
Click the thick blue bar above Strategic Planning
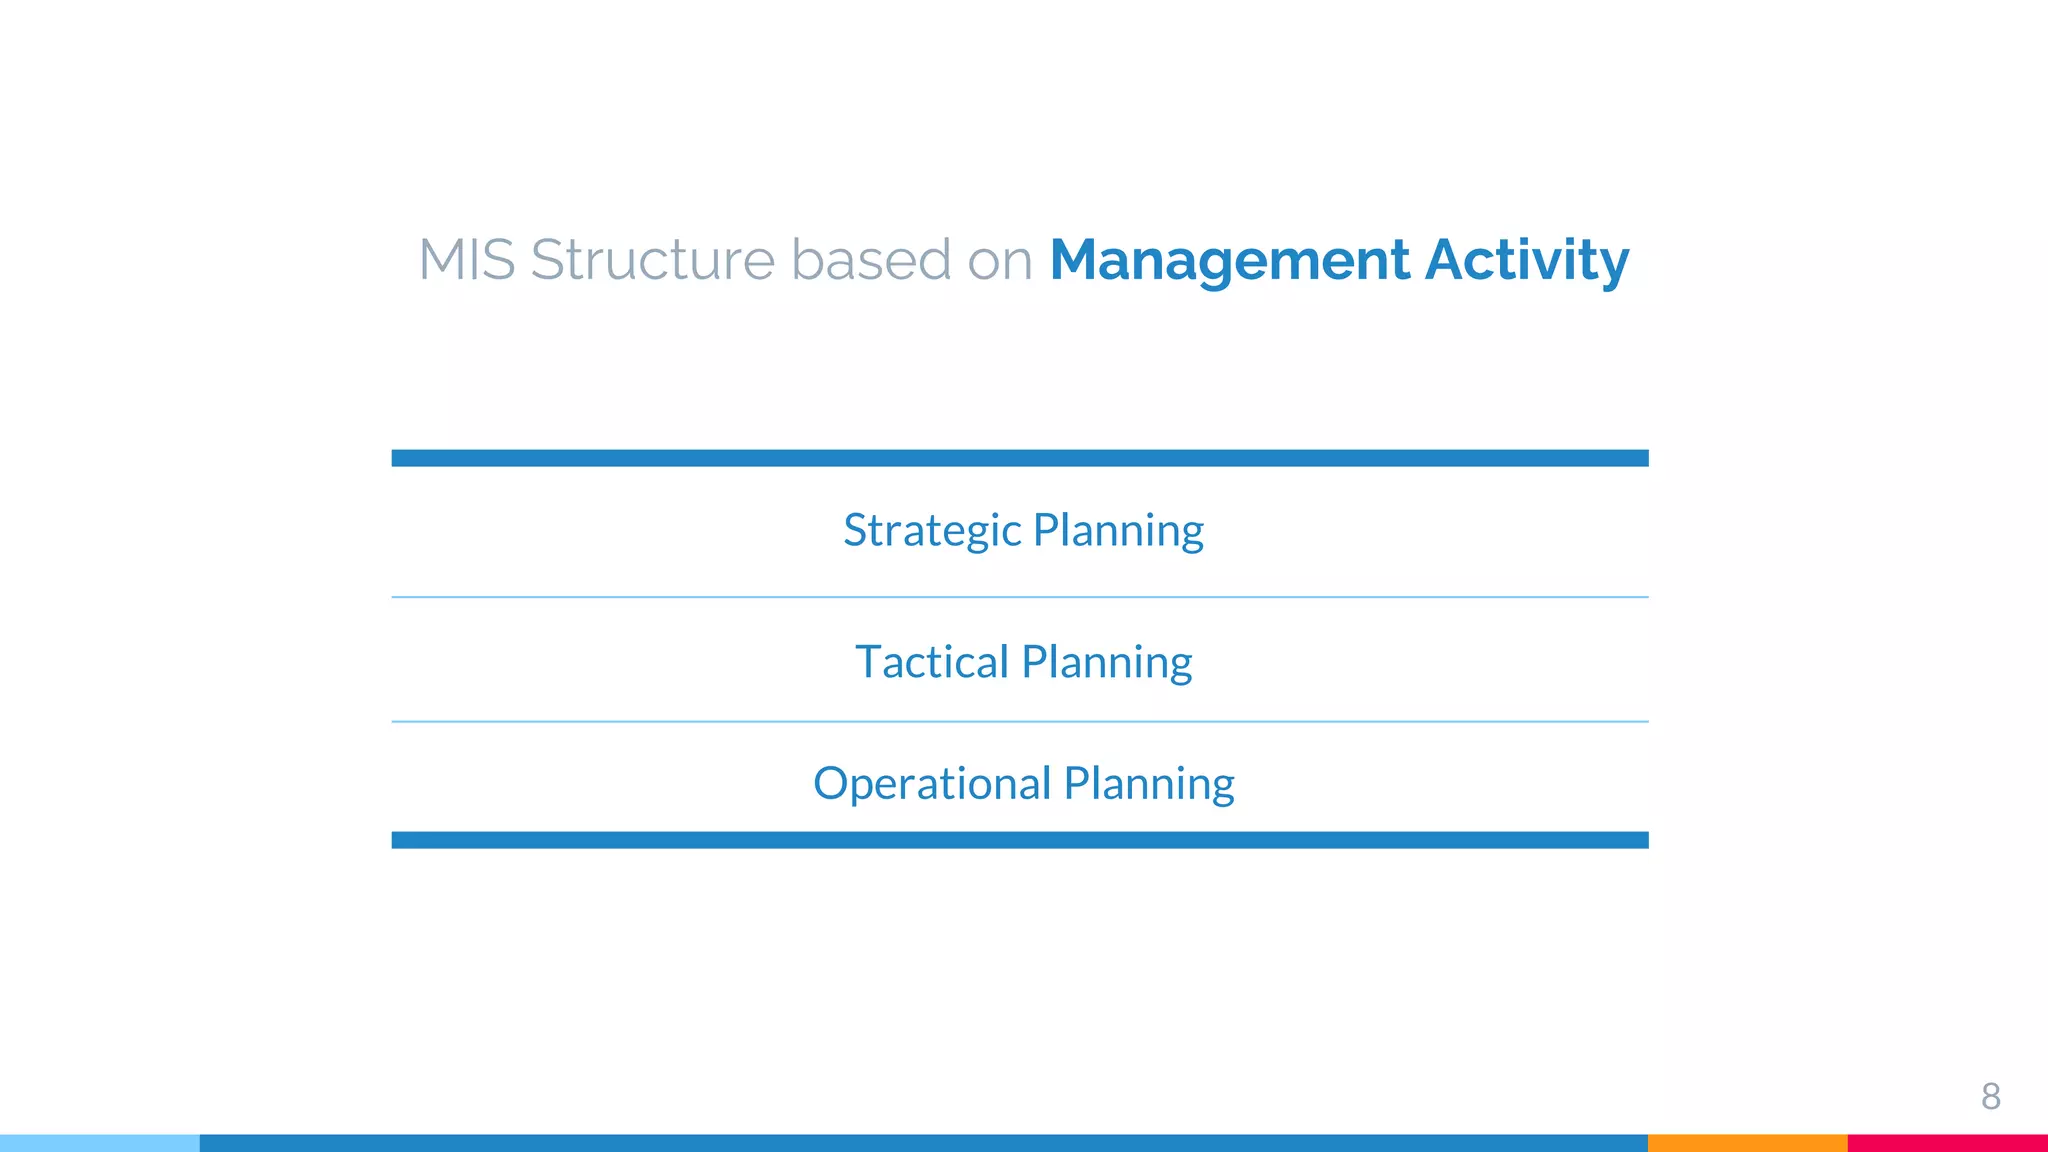click(1020, 458)
